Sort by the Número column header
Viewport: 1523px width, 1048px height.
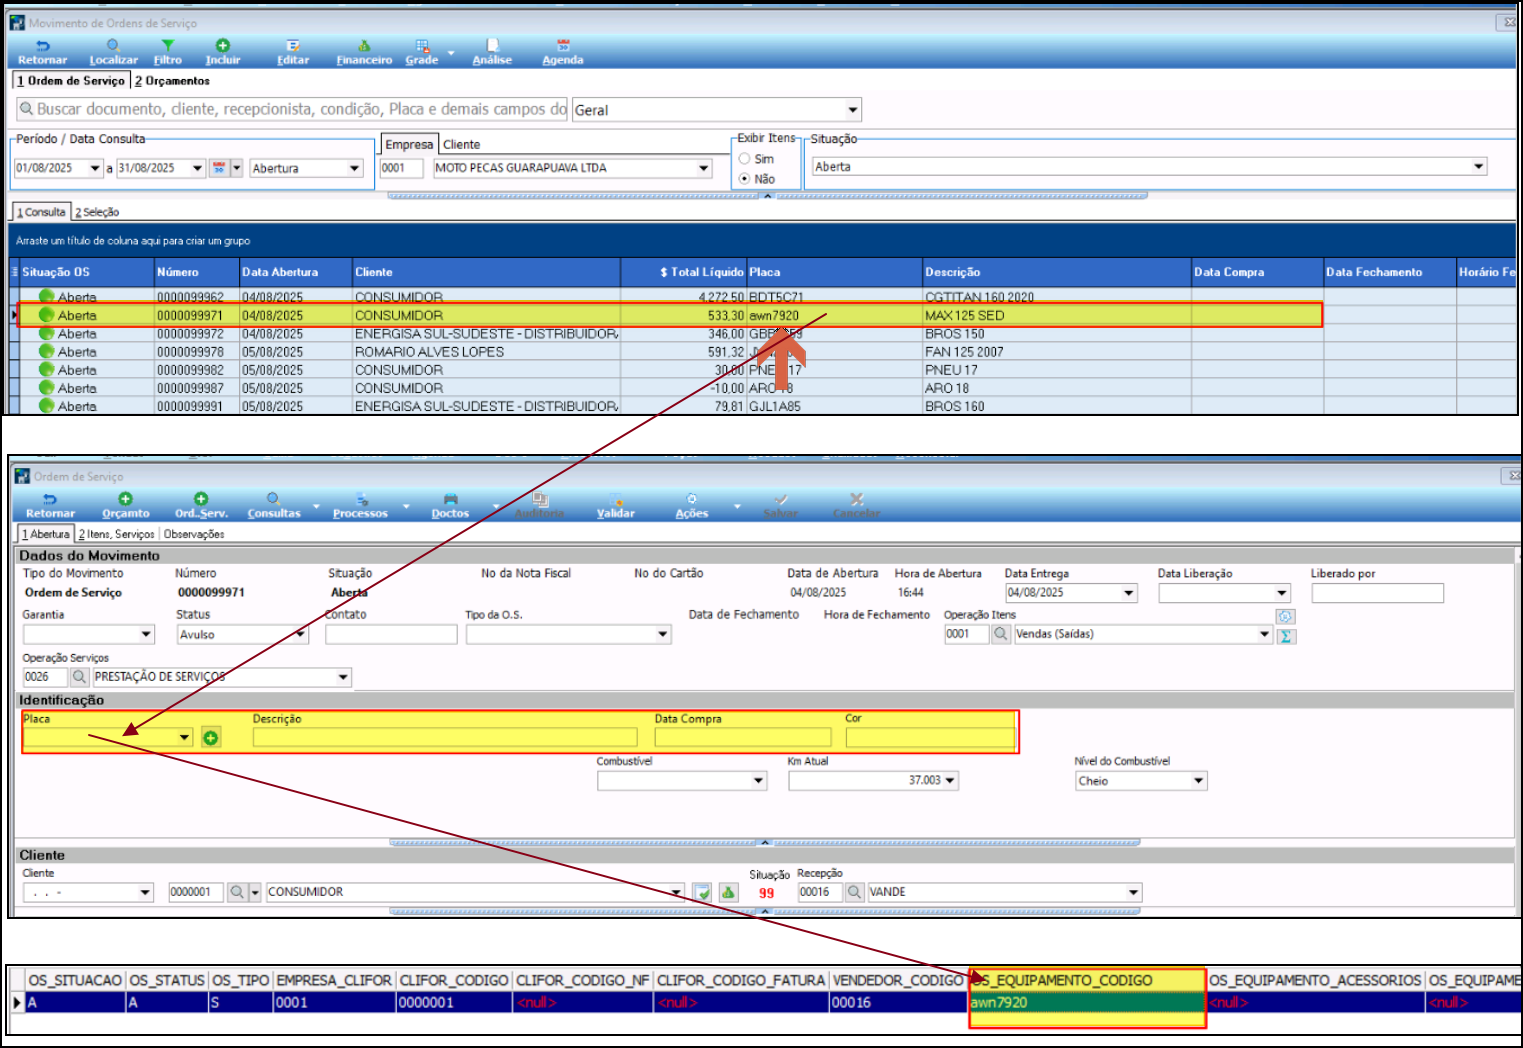197,272
